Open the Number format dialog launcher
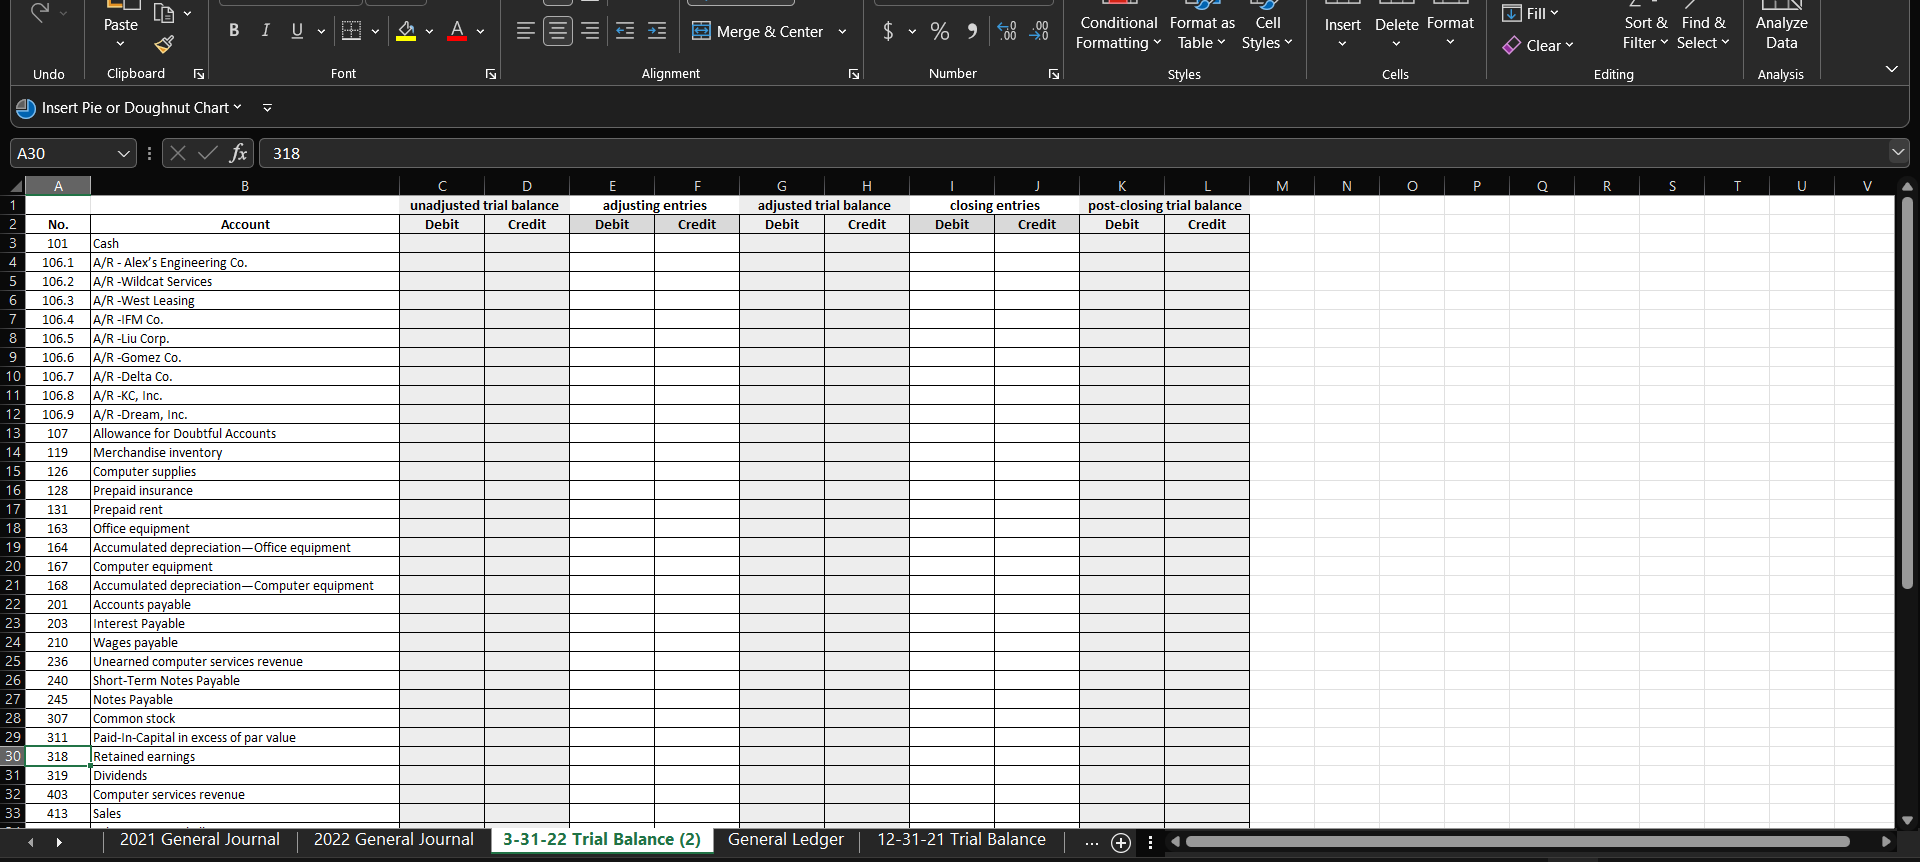The width and height of the screenshot is (1920, 862). click(1054, 74)
